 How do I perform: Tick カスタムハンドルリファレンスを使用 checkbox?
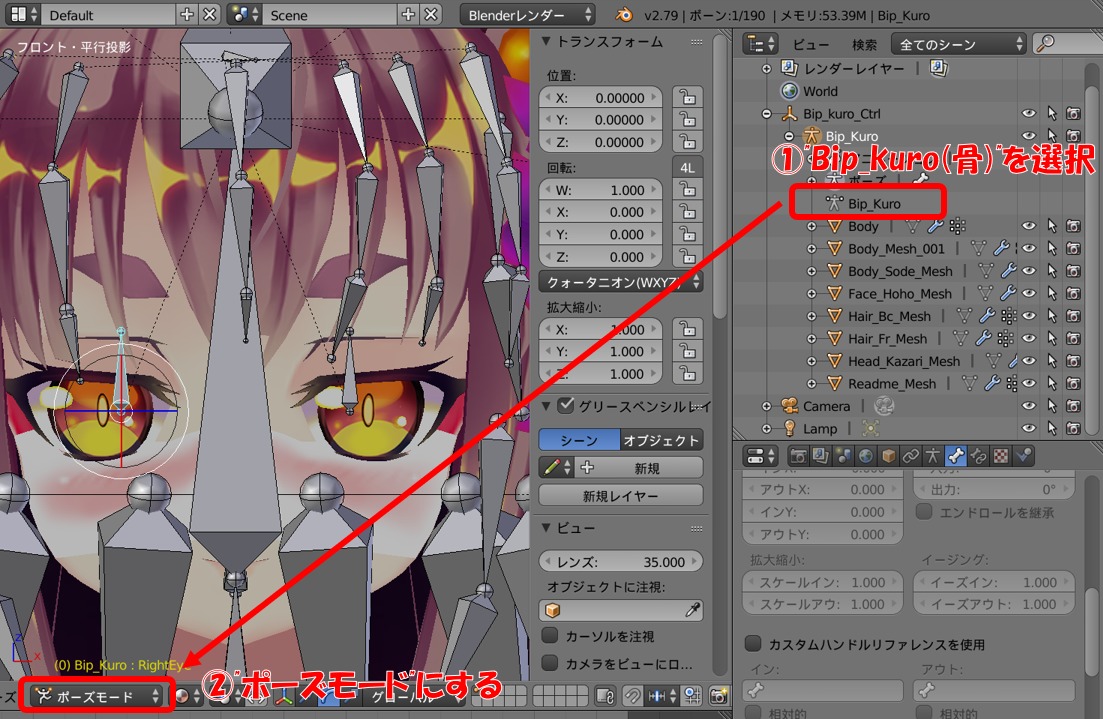click(755, 644)
